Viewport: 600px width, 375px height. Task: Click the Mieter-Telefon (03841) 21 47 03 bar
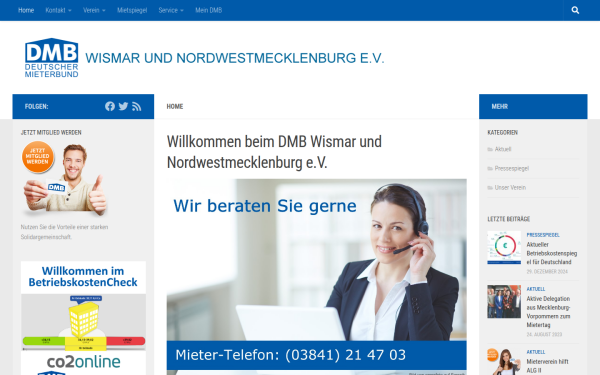point(316,355)
